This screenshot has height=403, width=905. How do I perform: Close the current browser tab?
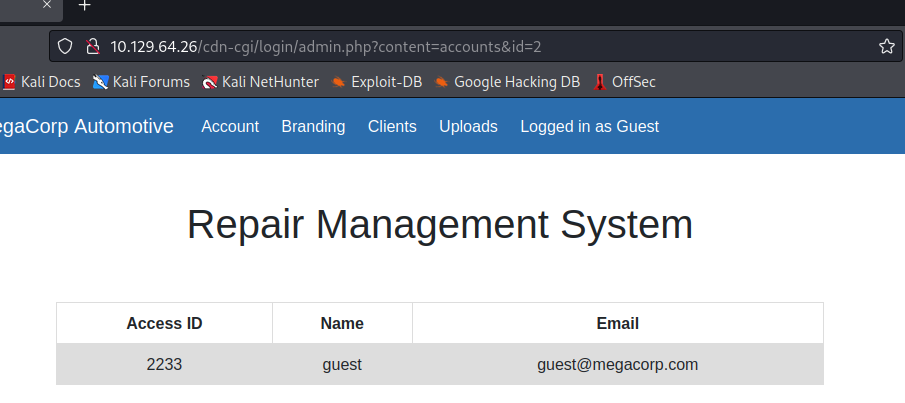(47, 5)
